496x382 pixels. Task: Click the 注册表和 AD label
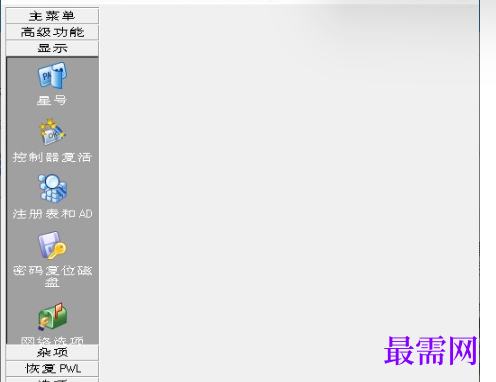tap(52, 214)
